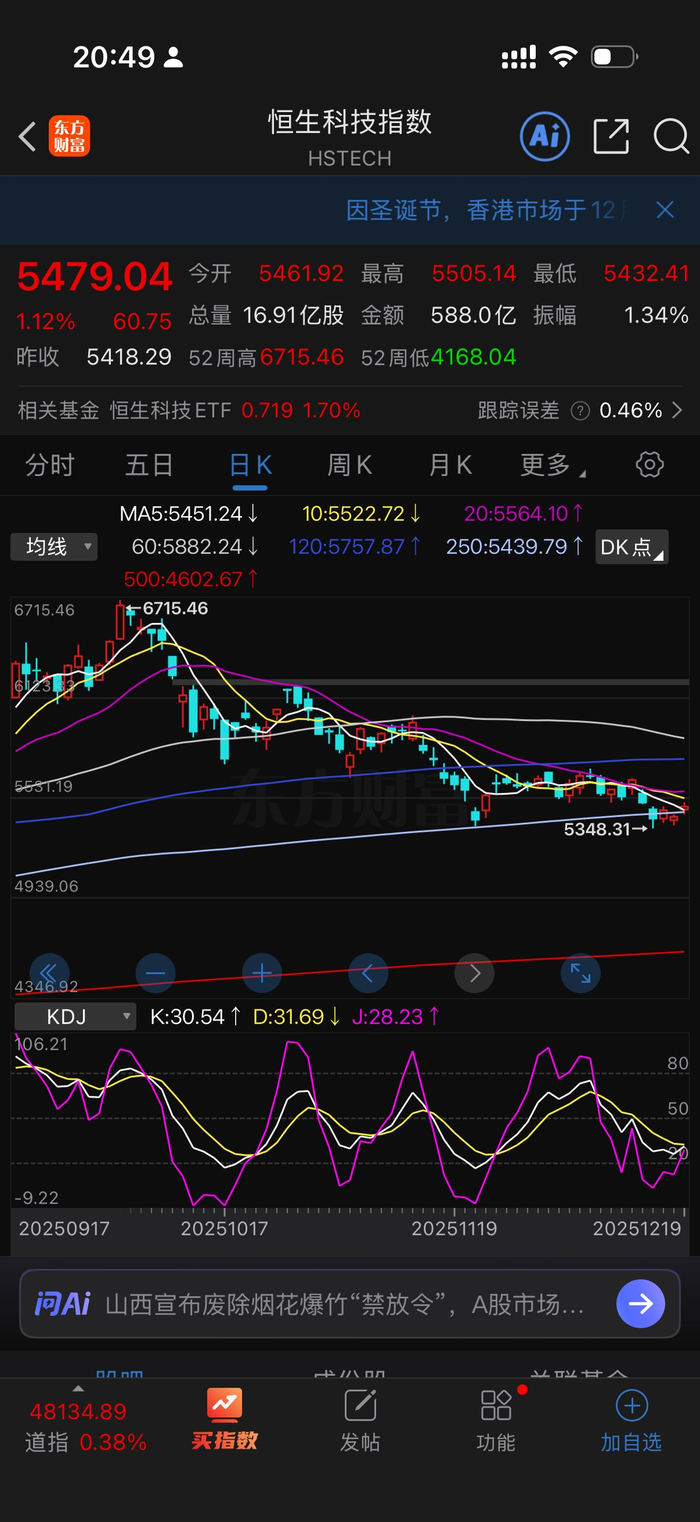Tap the share icon in header

(x=611, y=136)
